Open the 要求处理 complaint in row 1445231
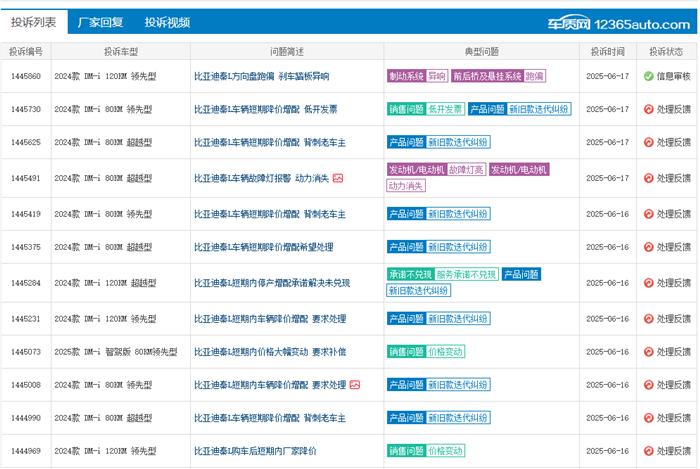 [x=270, y=319]
